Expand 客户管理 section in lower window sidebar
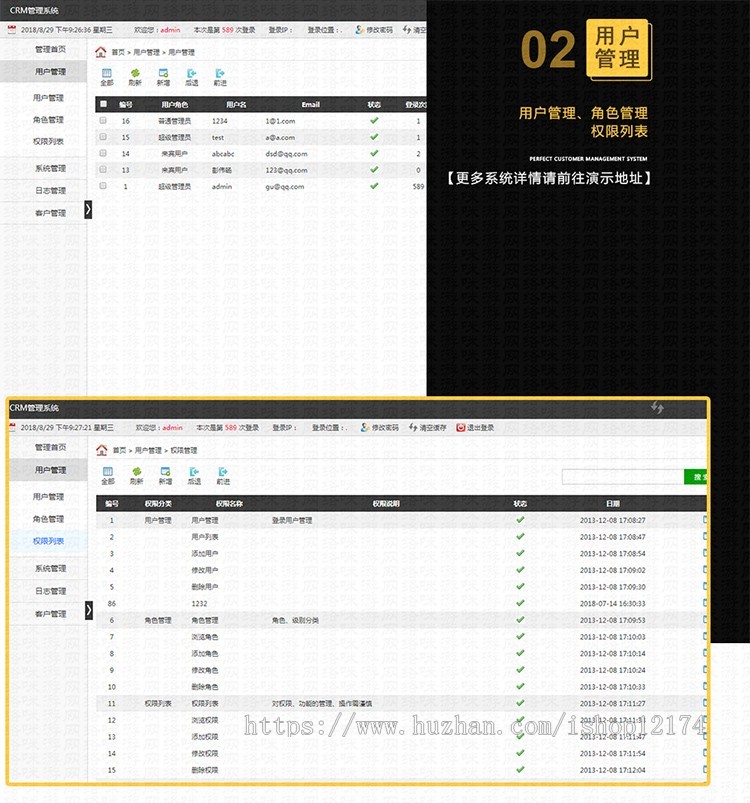750x803 pixels. coord(48,614)
